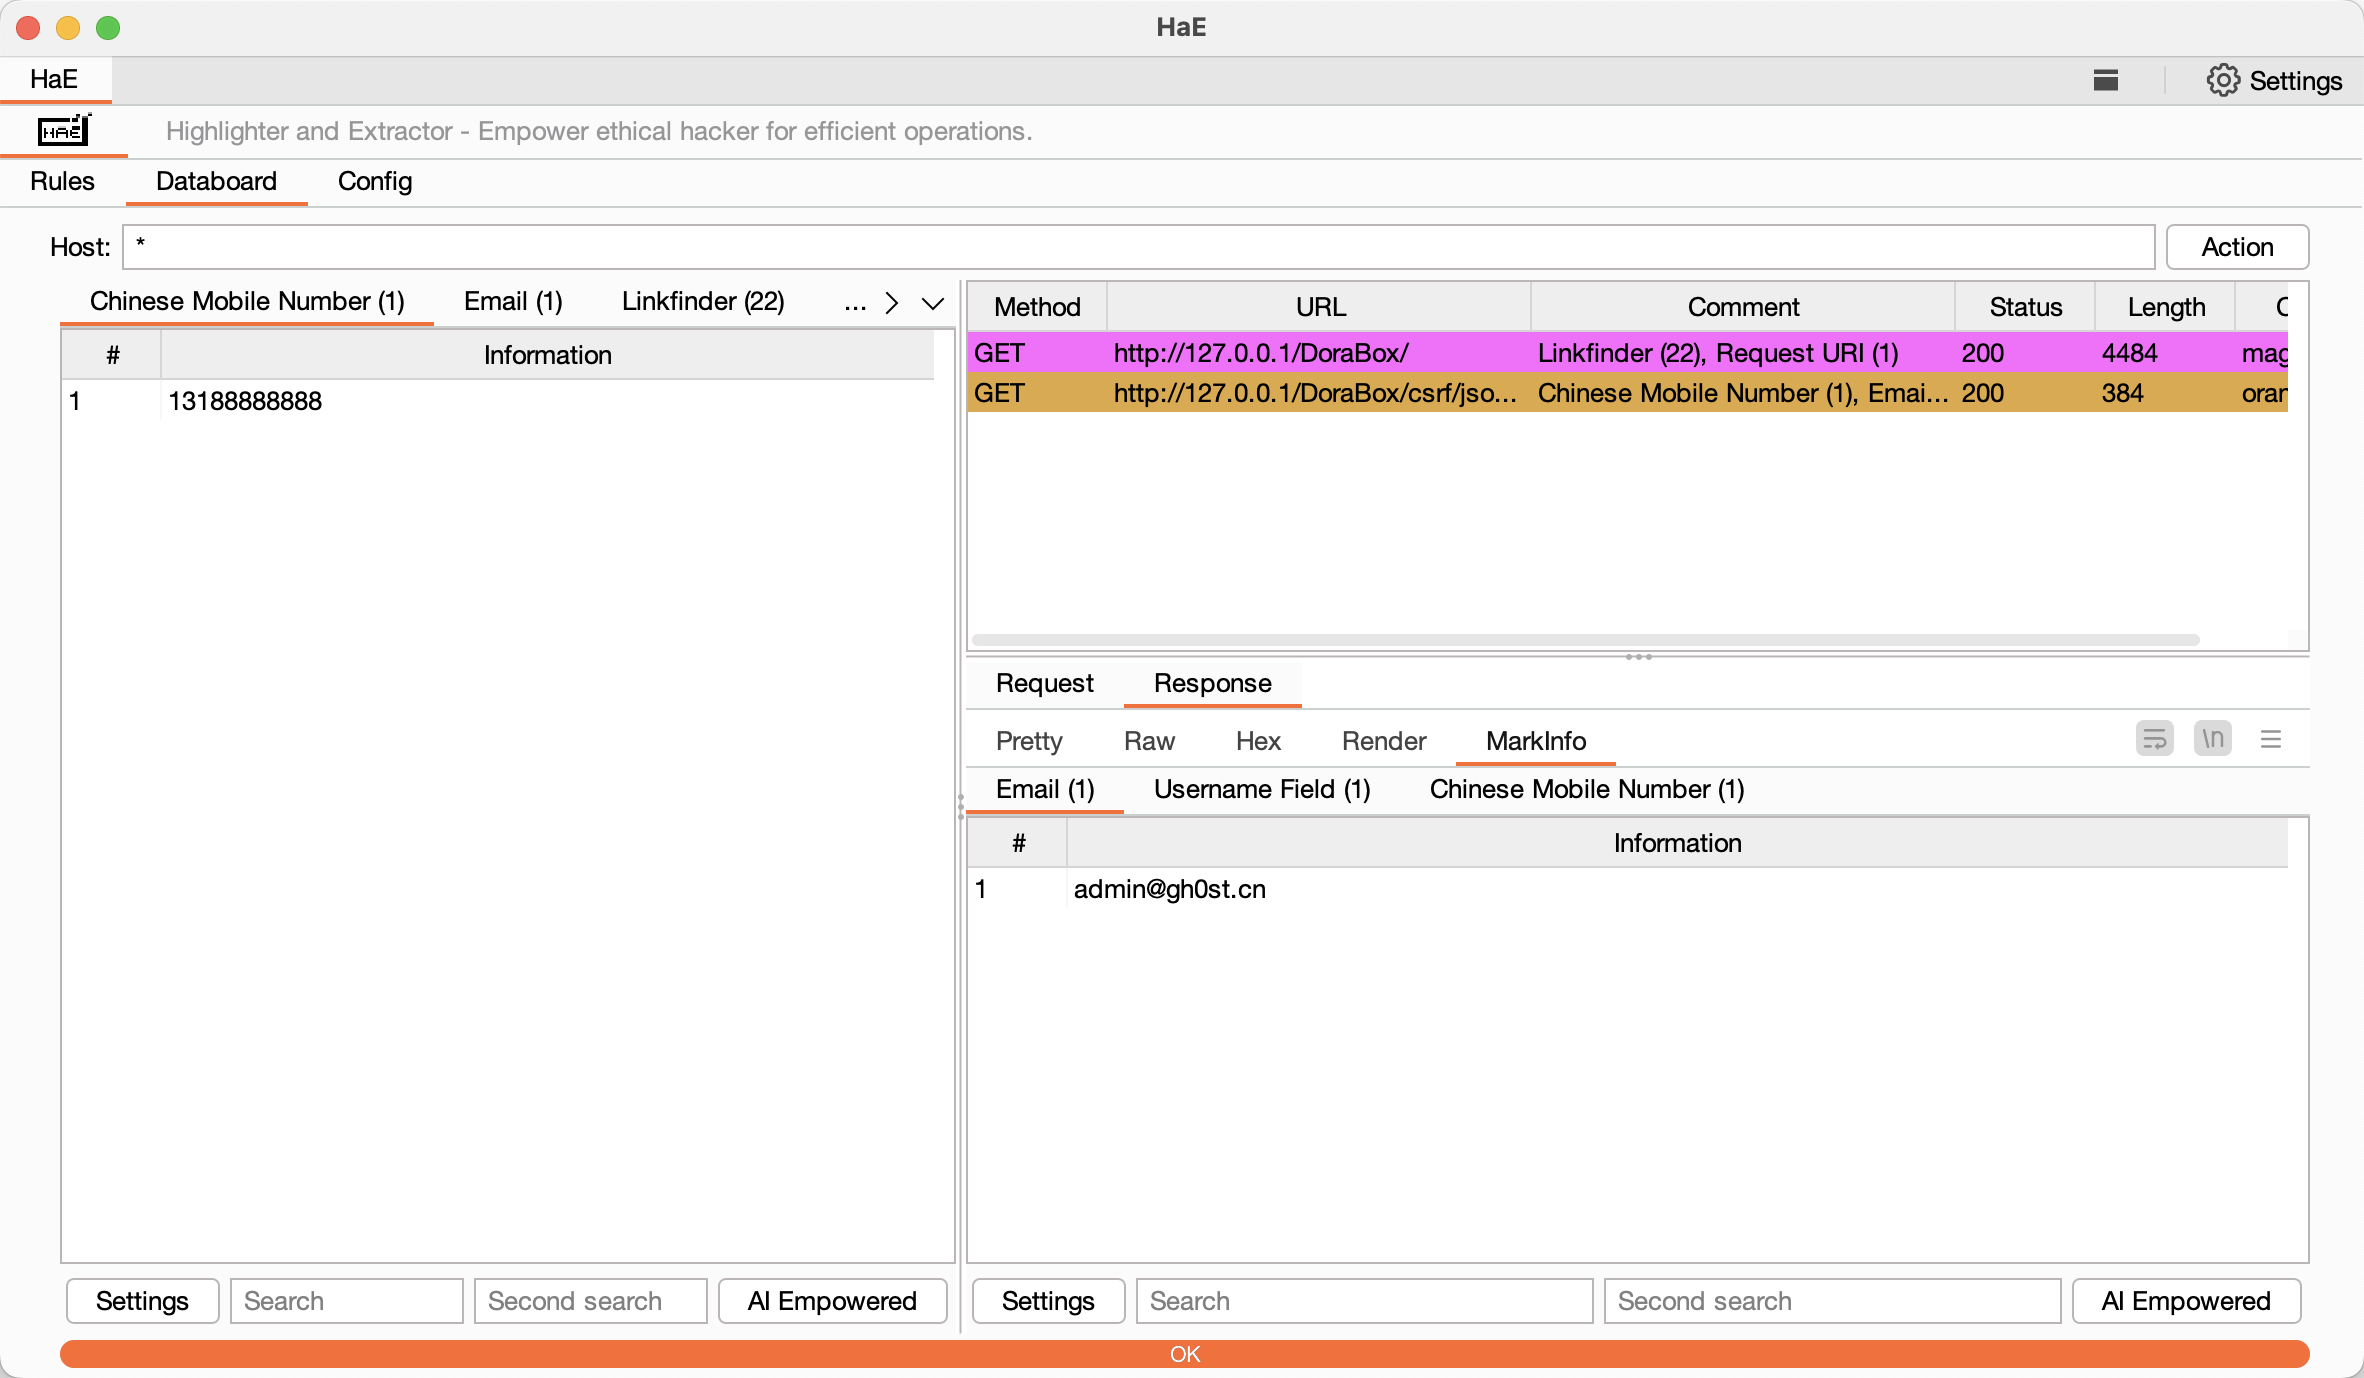2364x1378 pixels.
Task: Expand the tab list dropdown arrow
Action: [x=932, y=303]
